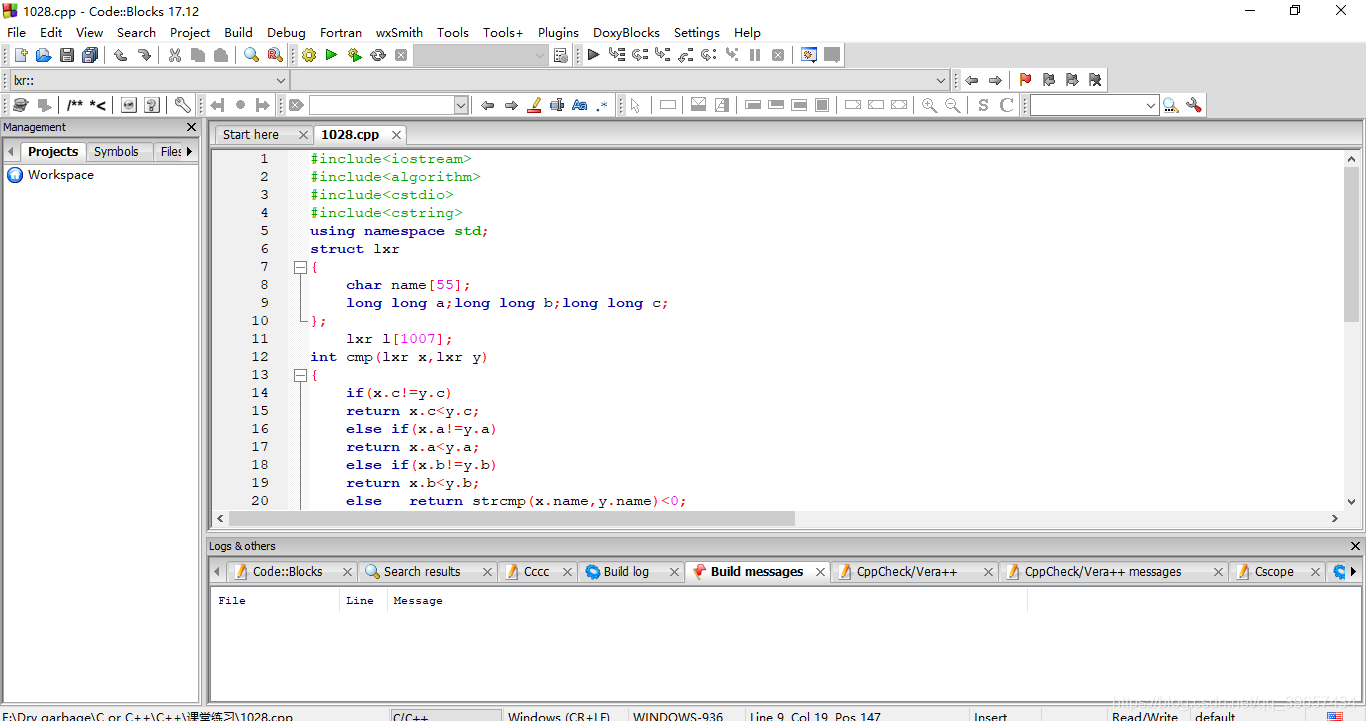The image size is (1366, 721).
Task: Save all files from the toolbar
Action: pos(90,55)
